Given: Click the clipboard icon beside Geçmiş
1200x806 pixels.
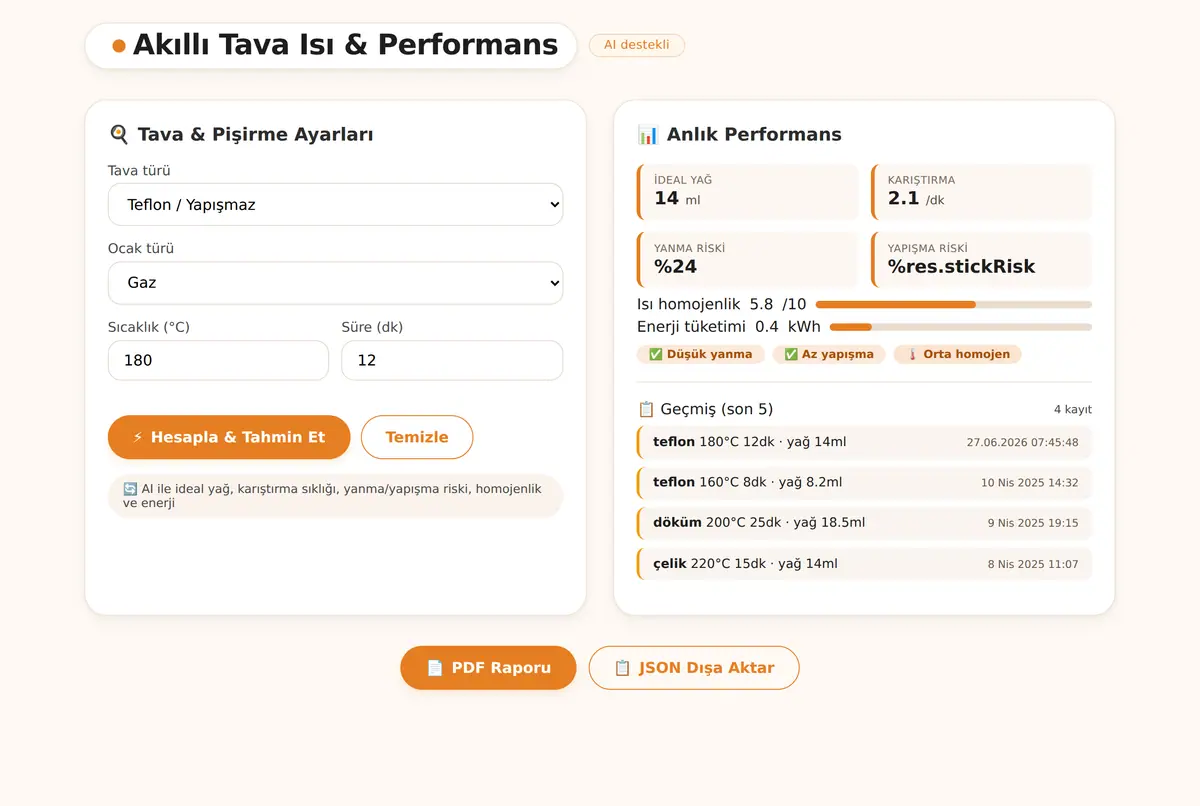Looking at the screenshot, I should click(x=646, y=409).
